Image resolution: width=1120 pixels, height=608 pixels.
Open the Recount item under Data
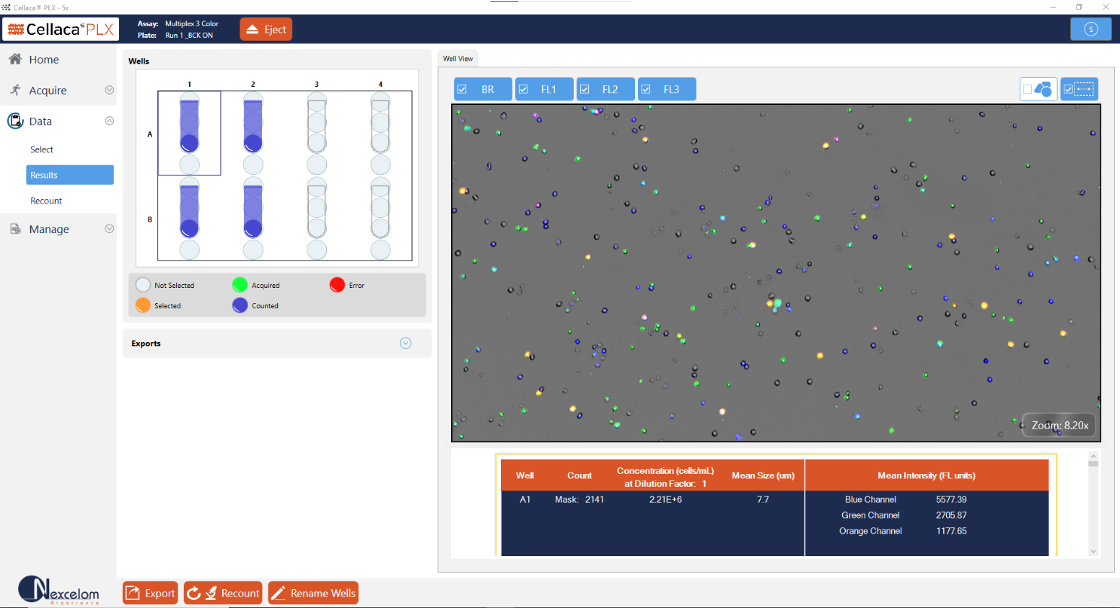(46, 201)
